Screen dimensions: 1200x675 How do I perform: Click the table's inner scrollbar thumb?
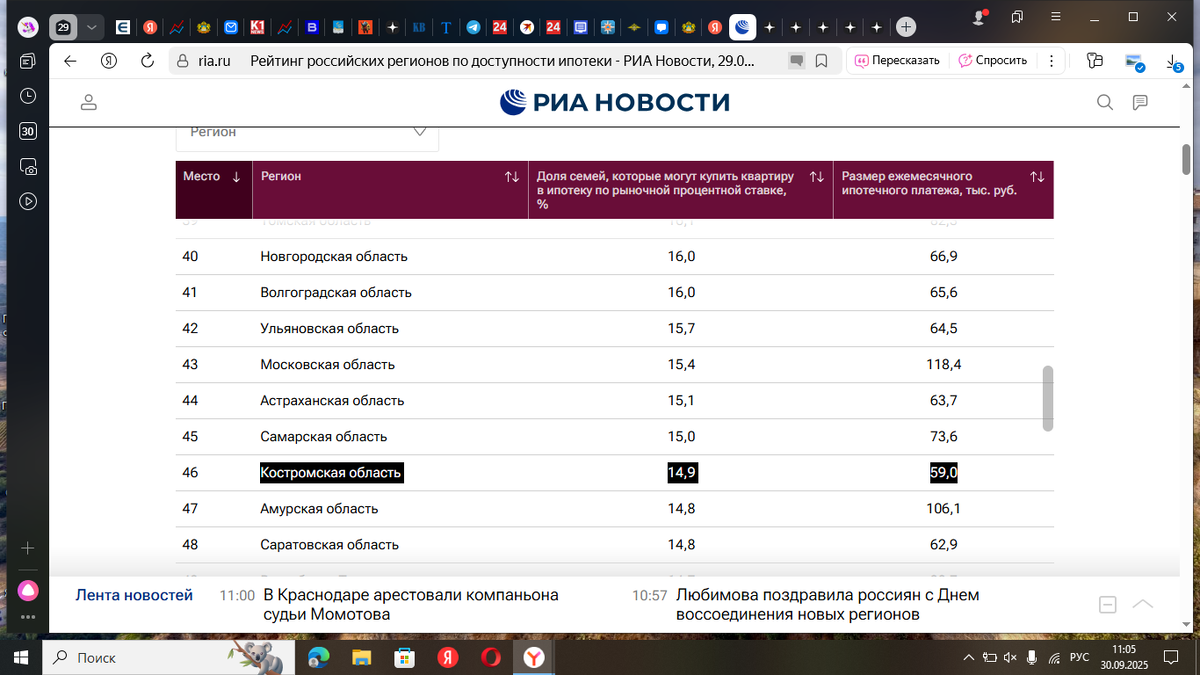click(1048, 398)
